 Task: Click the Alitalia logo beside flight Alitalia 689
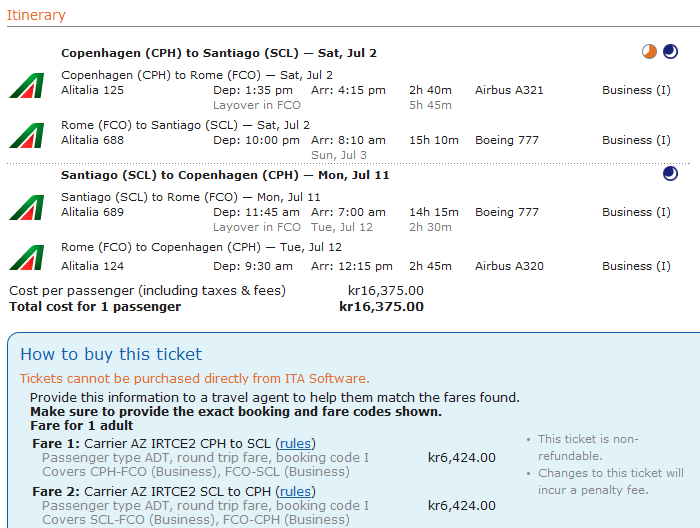pyautogui.click(x=27, y=207)
